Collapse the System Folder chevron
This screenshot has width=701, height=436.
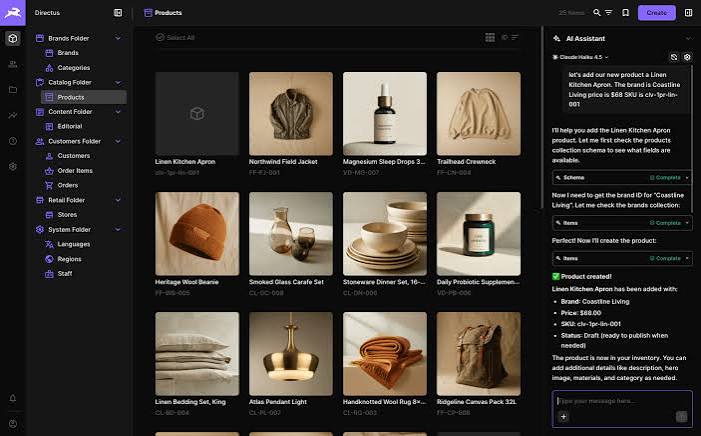click(118, 229)
